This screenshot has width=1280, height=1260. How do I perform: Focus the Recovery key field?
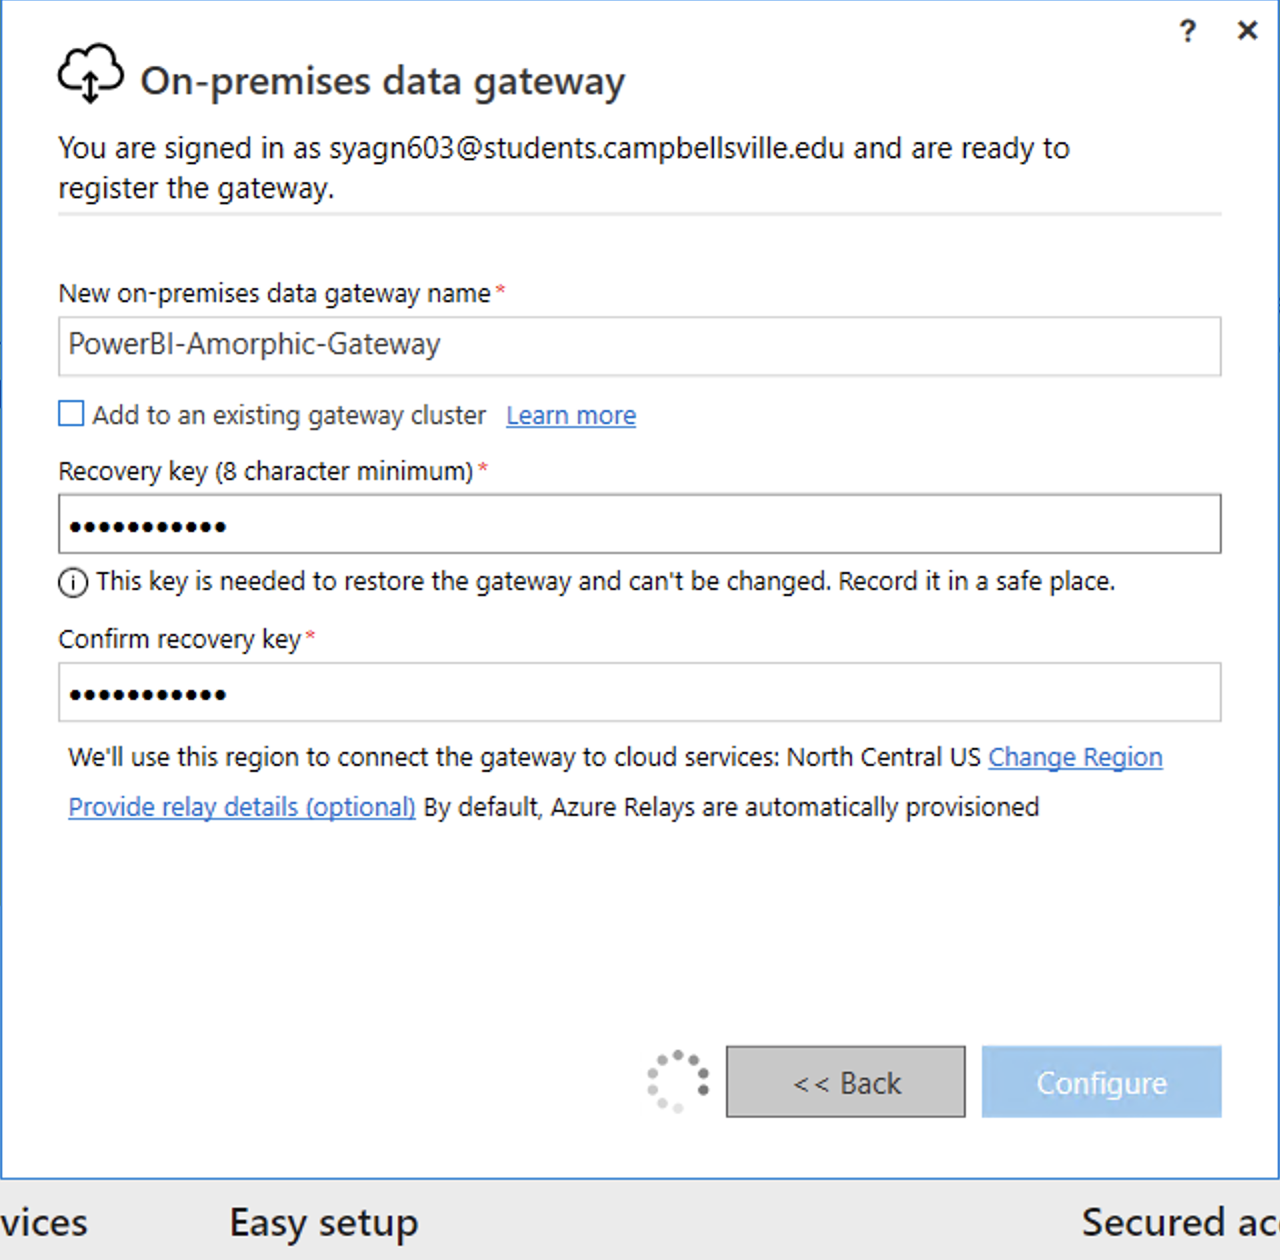(639, 523)
